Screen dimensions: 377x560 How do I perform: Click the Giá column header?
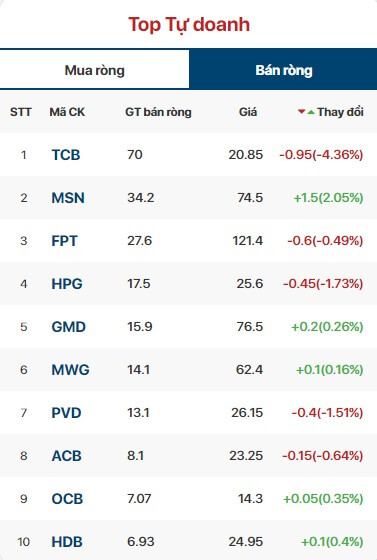(248, 112)
